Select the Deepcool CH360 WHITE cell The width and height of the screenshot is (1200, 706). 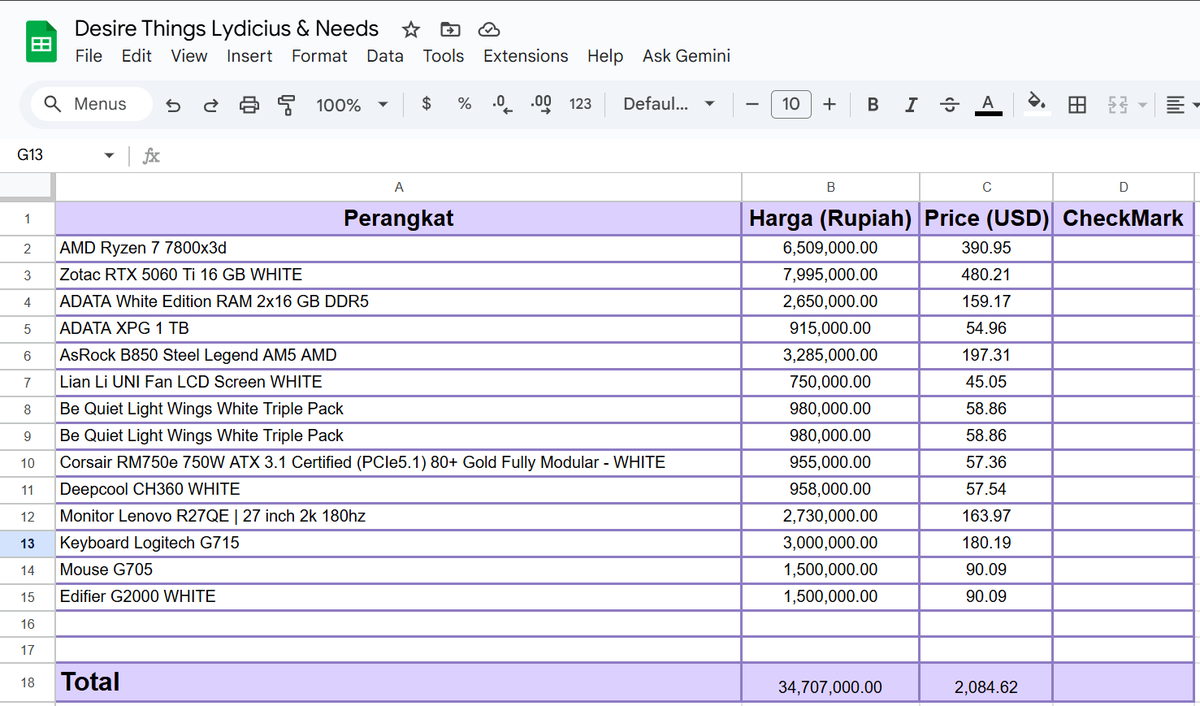(x=399, y=489)
